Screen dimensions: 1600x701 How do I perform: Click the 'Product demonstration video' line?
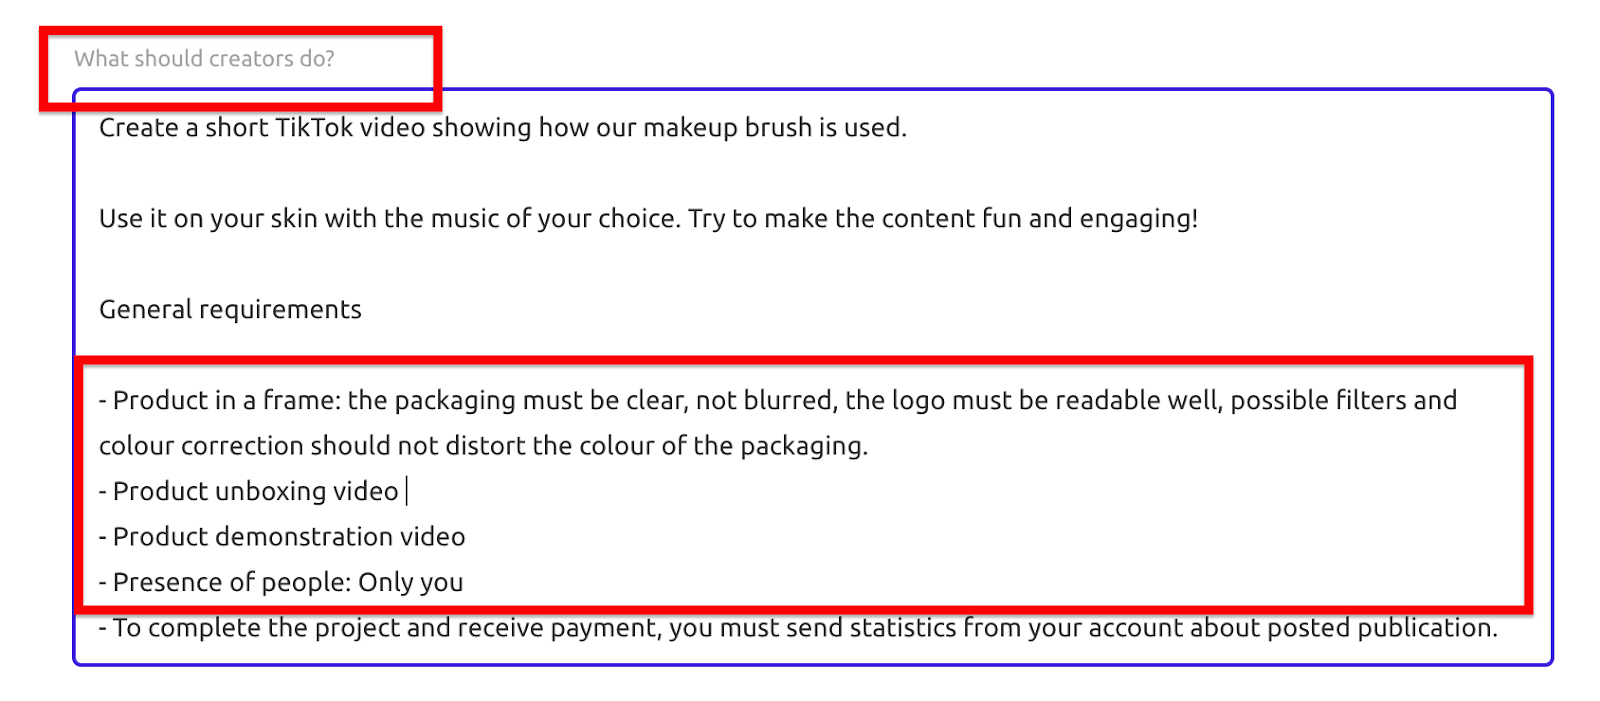[282, 537]
